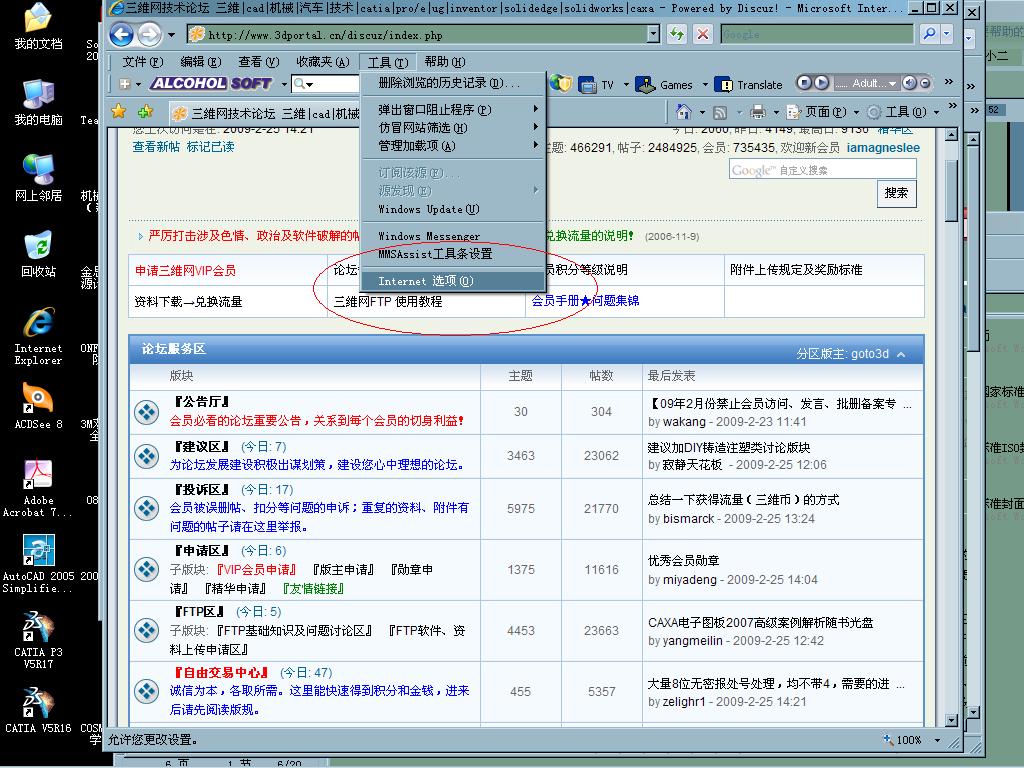Open the 申请三维网VIP会员 link
The width and height of the screenshot is (1024, 768).
point(185,270)
